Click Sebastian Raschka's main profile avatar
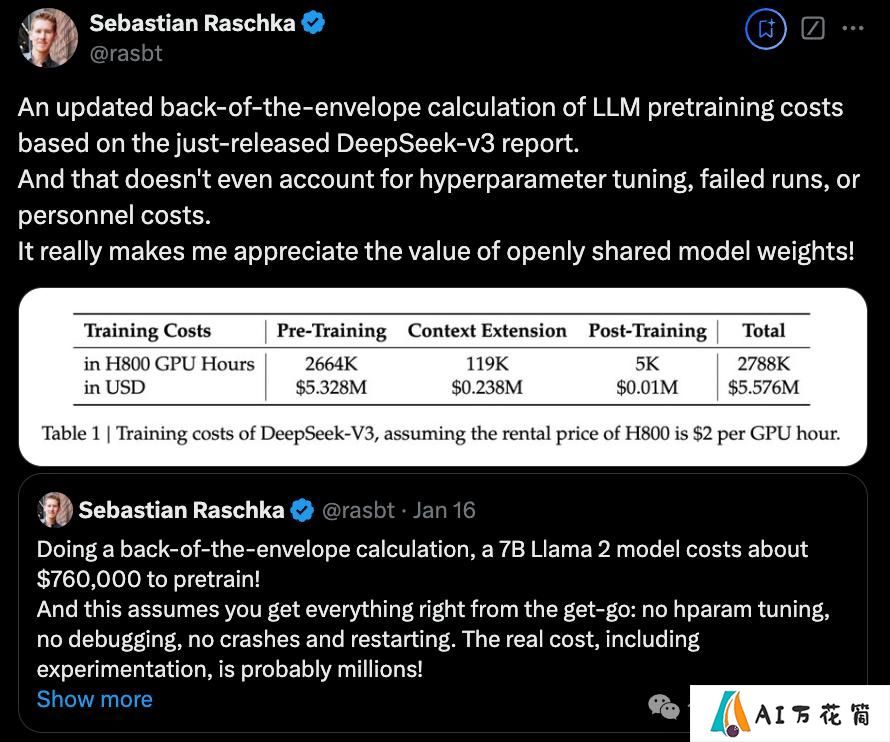This screenshot has width=890, height=742. [x=48, y=38]
